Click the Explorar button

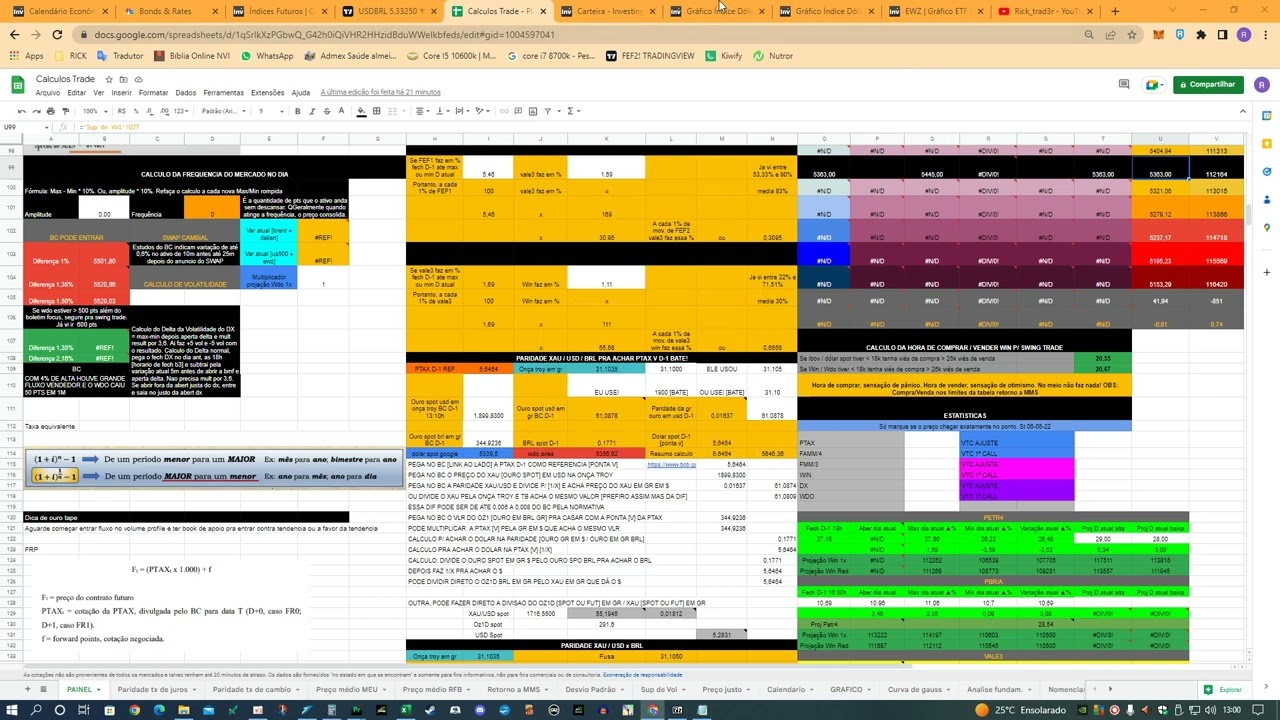click(1224, 689)
